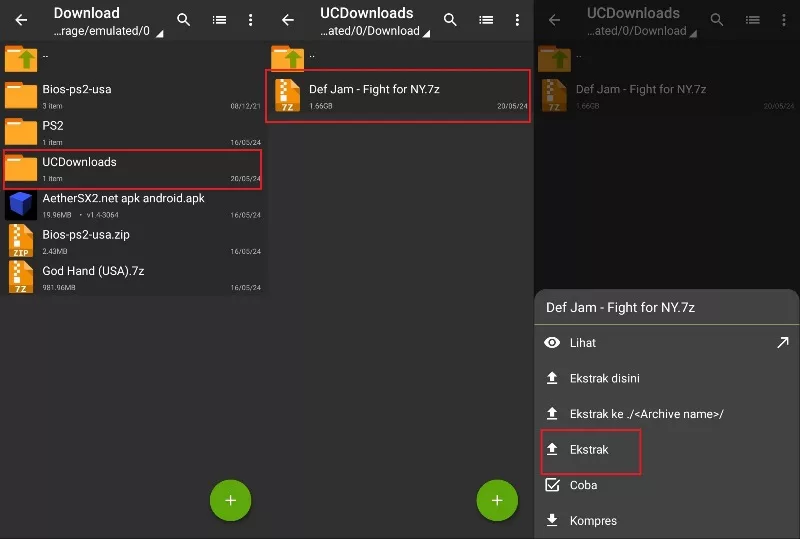
Task: Choose Kompres option
Action: tap(667, 521)
